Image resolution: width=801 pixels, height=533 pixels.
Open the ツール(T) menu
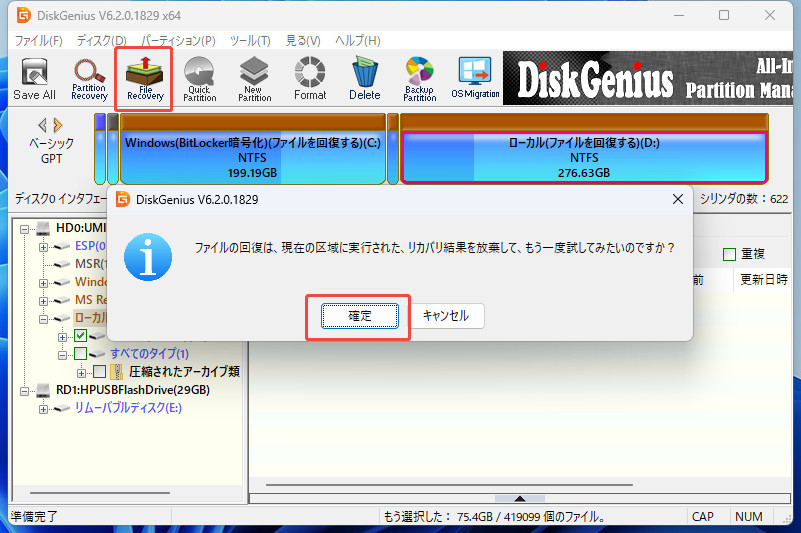(250, 40)
